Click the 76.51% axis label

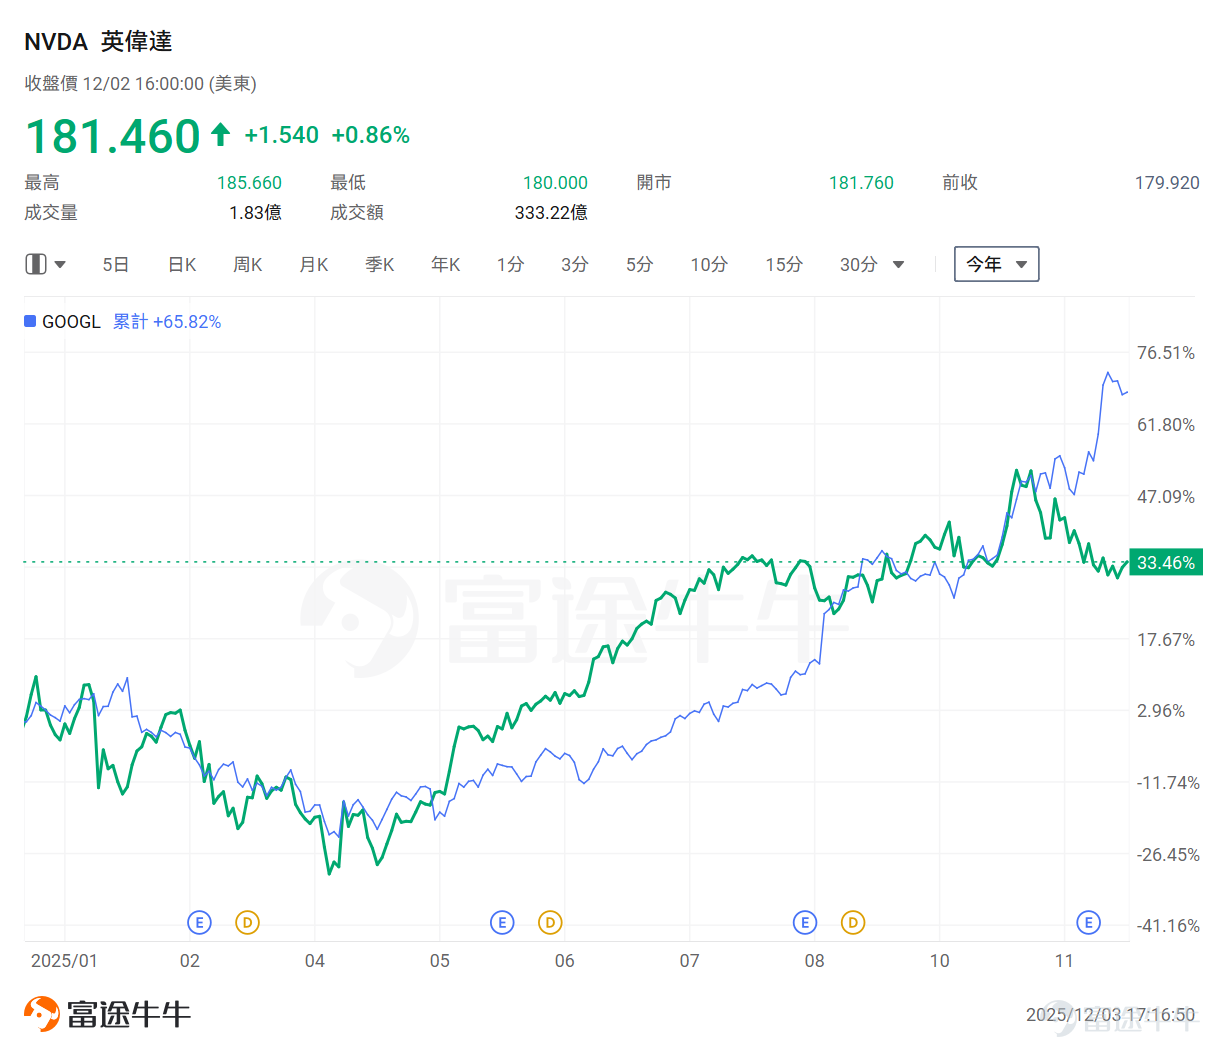click(x=1166, y=353)
